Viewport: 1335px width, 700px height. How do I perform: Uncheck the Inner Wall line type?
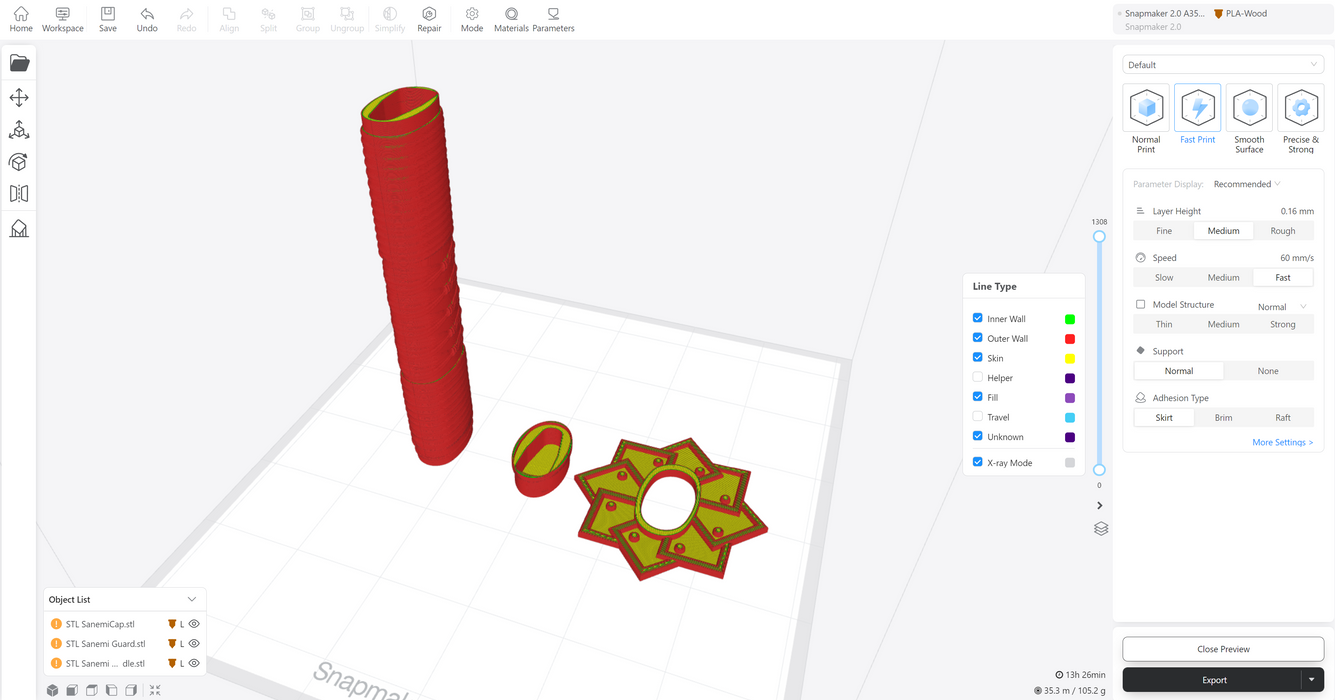point(978,318)
